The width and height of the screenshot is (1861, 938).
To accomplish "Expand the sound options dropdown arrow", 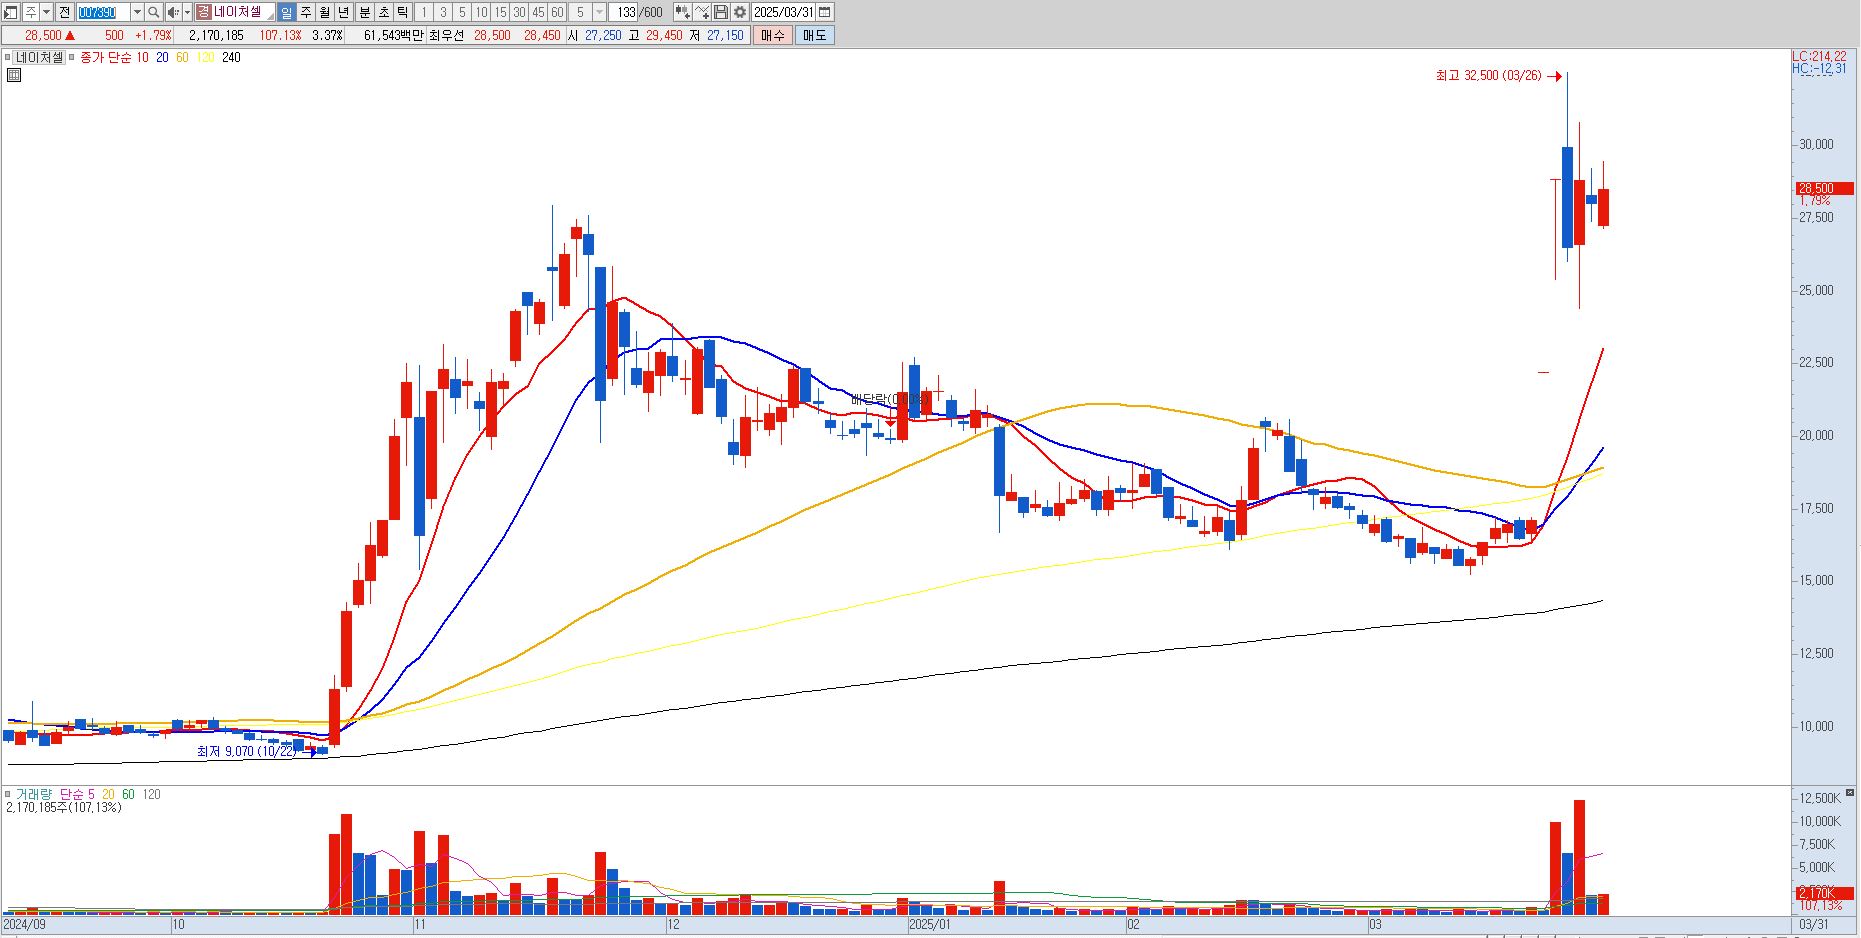I will coord(187,12).
